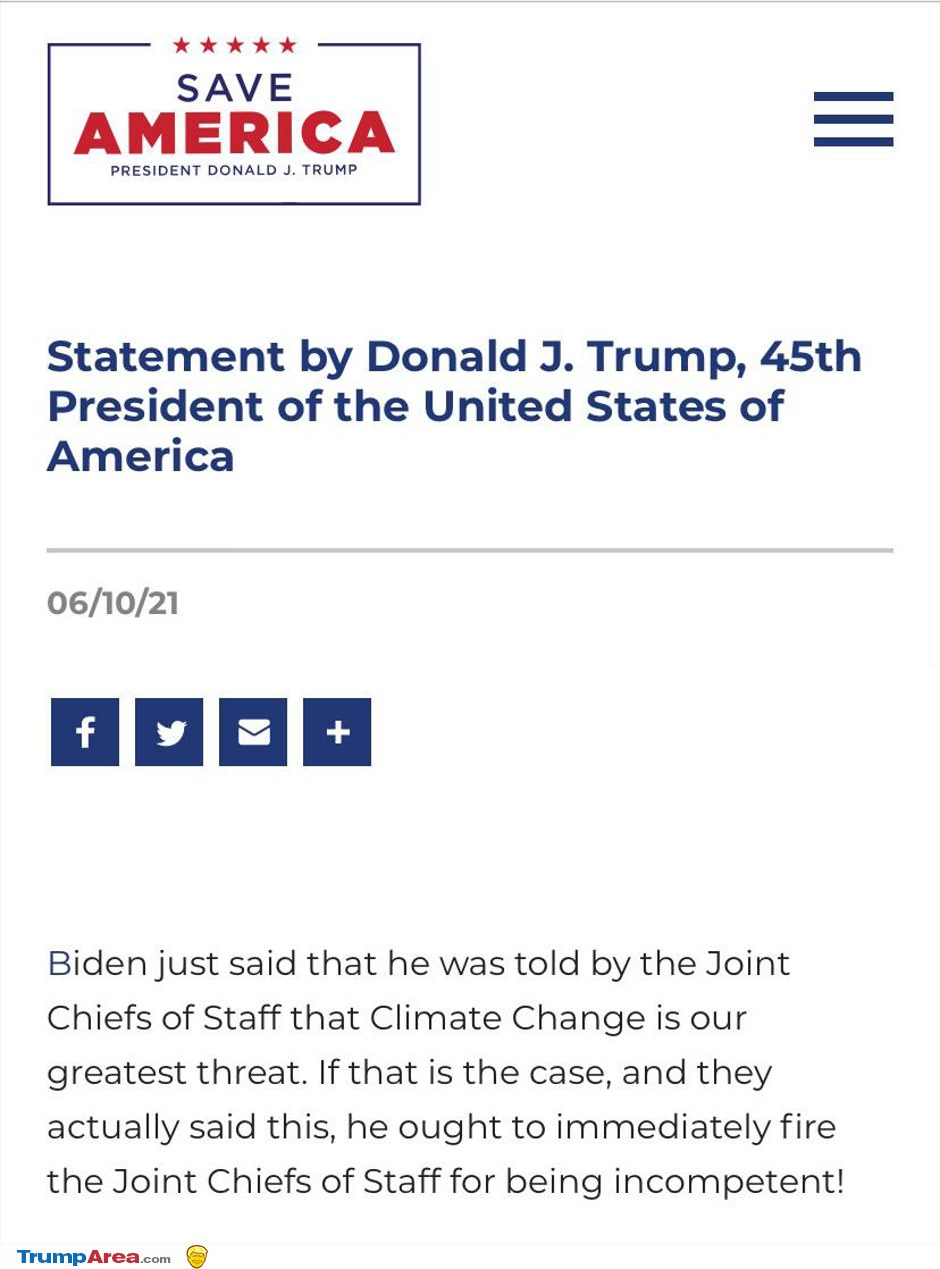The width and height of the screenshot is (940, 1269).
Task: Open more sharing options plus icon
Action: point(337,732)
